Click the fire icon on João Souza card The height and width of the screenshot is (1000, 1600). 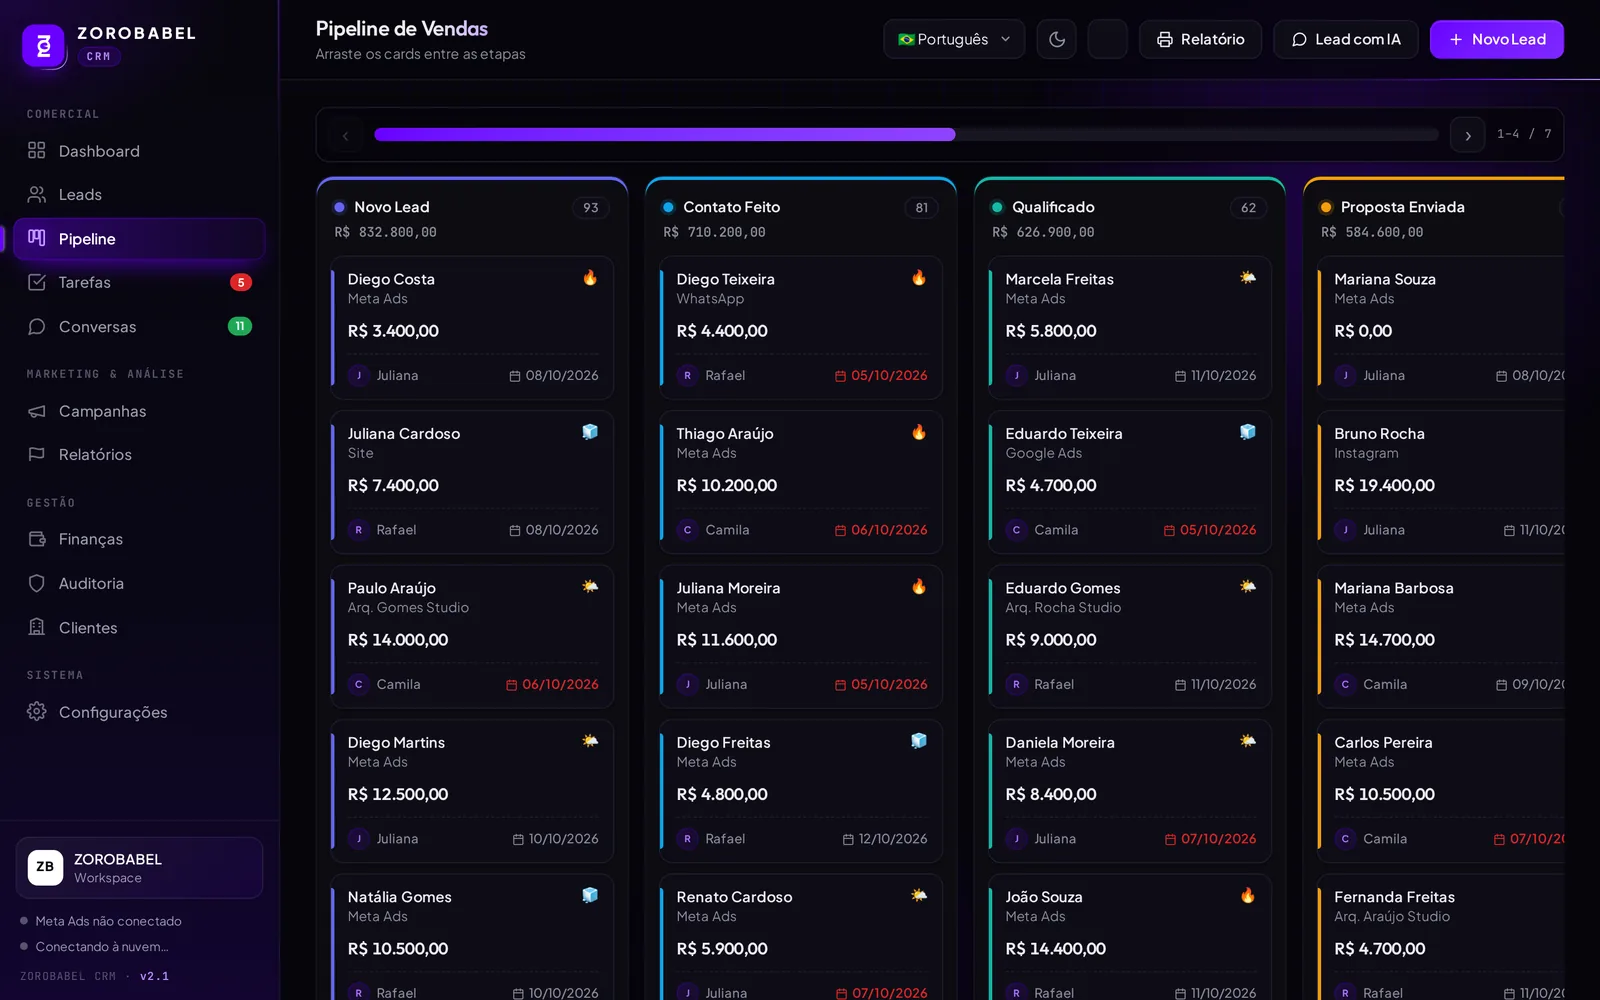[1248, 895]
